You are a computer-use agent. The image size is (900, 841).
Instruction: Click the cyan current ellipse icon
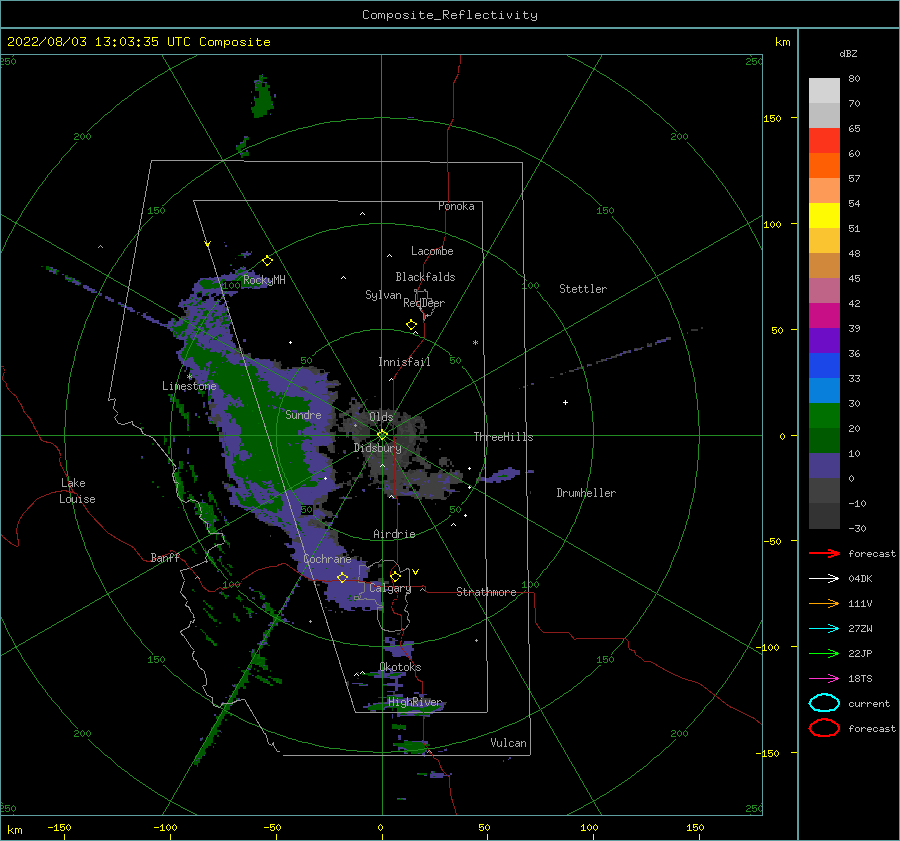click(824, 703)
